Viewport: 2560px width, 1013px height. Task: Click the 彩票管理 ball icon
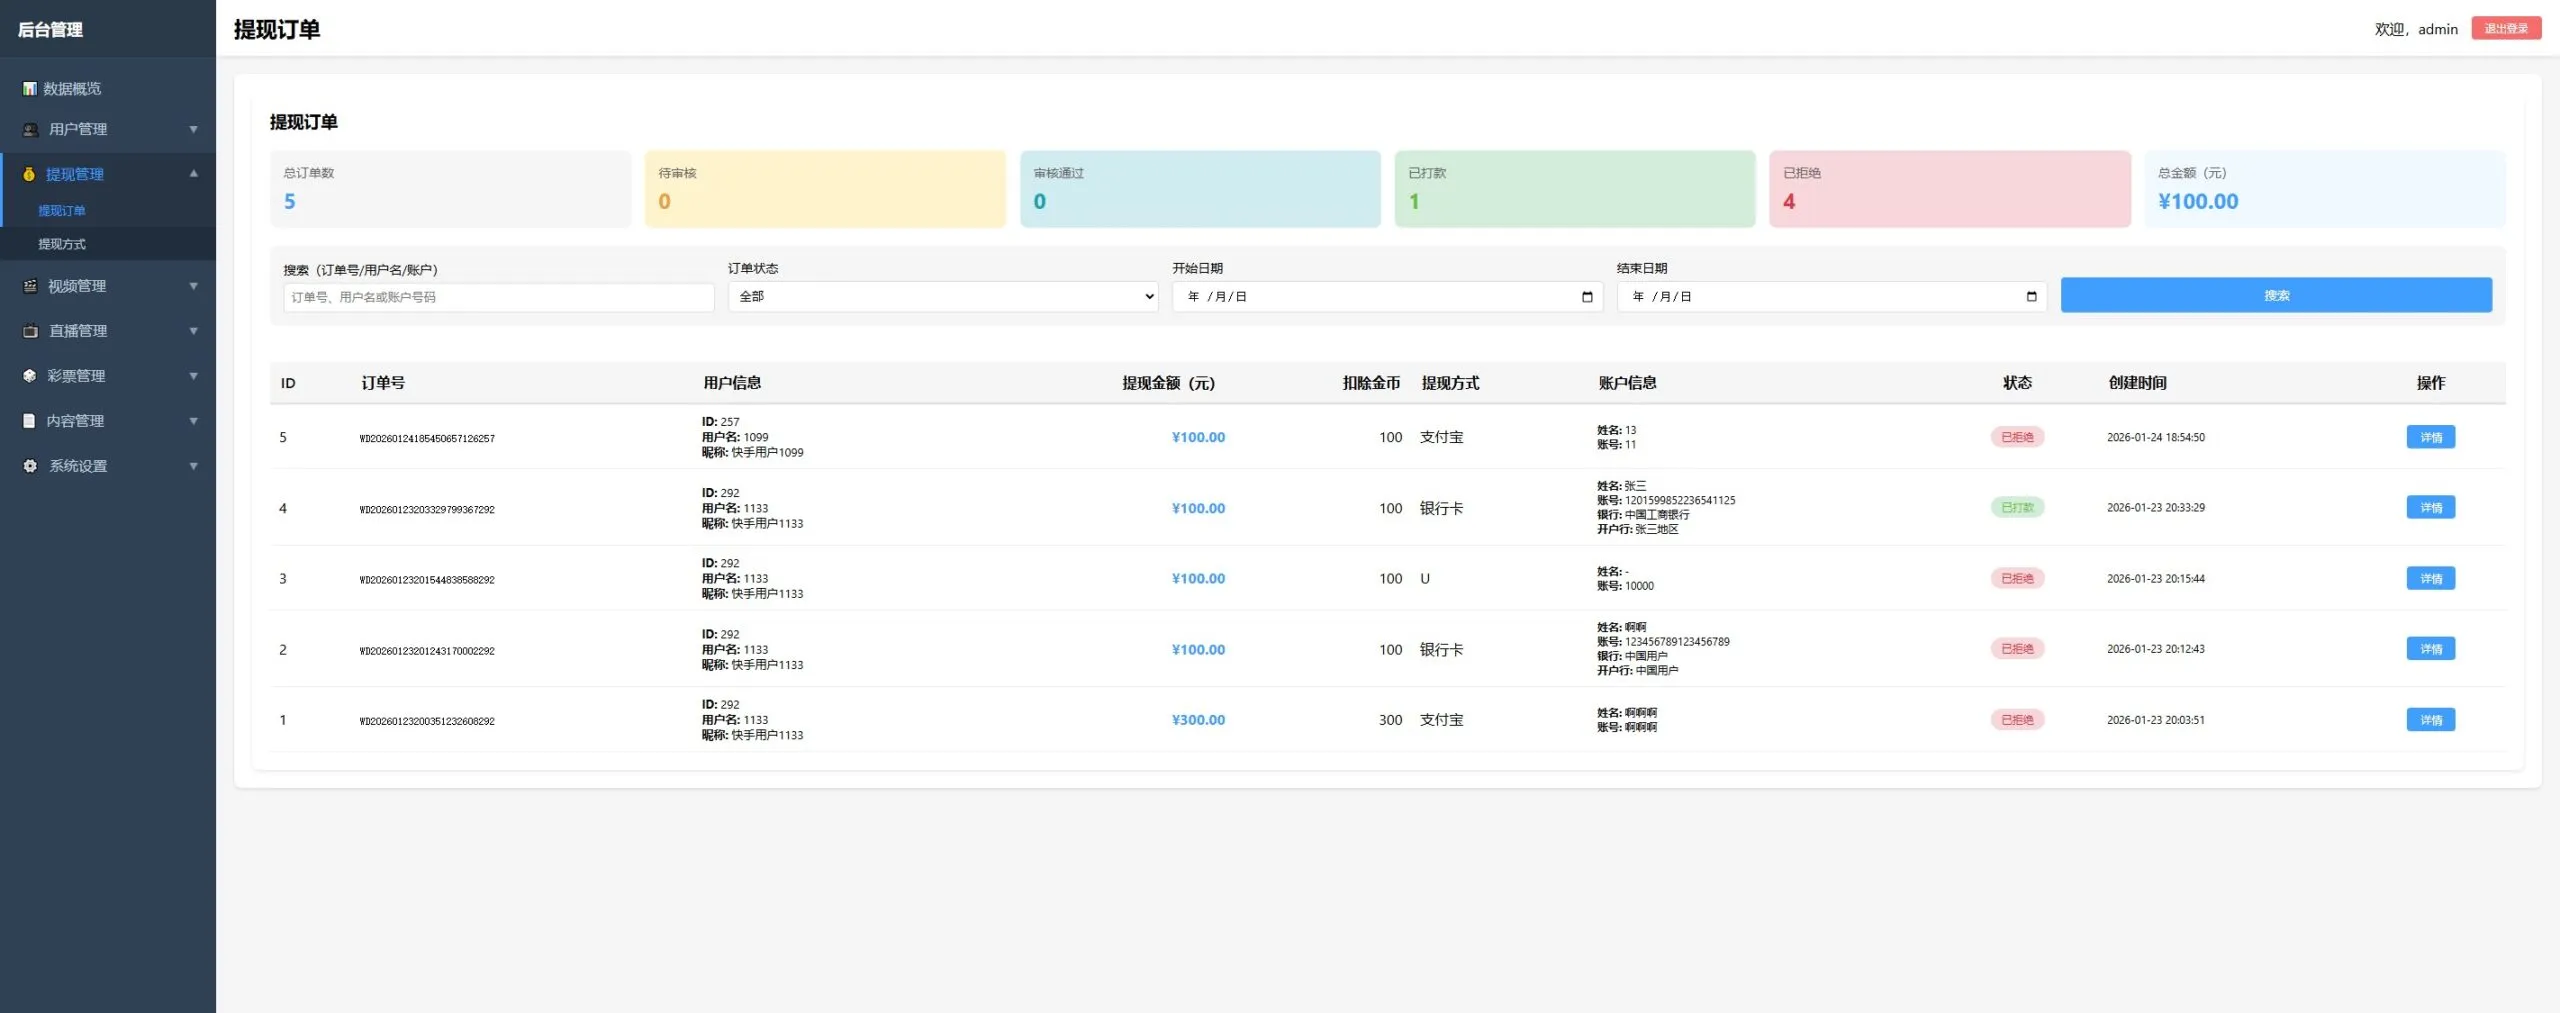click(x=29, y=376)
